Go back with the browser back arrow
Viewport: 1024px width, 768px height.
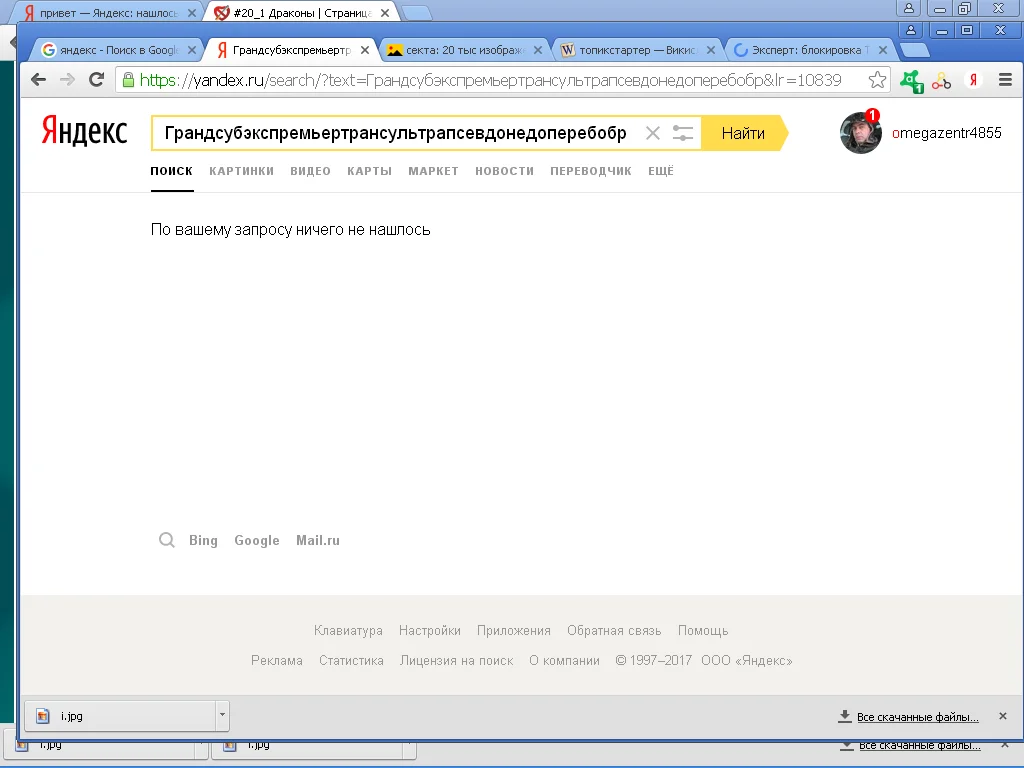click(39, 80)
